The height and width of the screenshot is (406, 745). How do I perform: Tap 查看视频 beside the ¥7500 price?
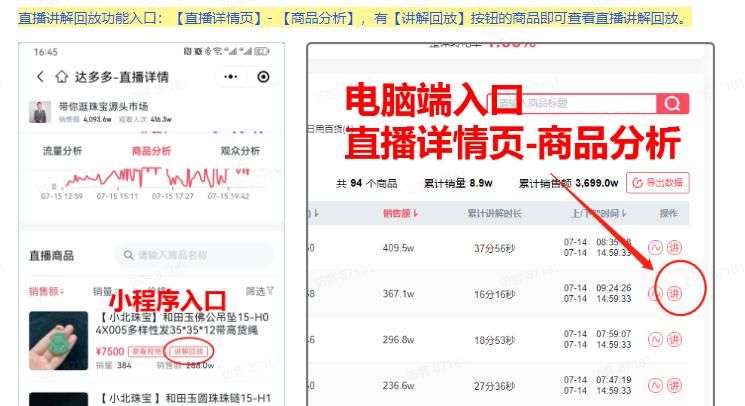point(146,351)
